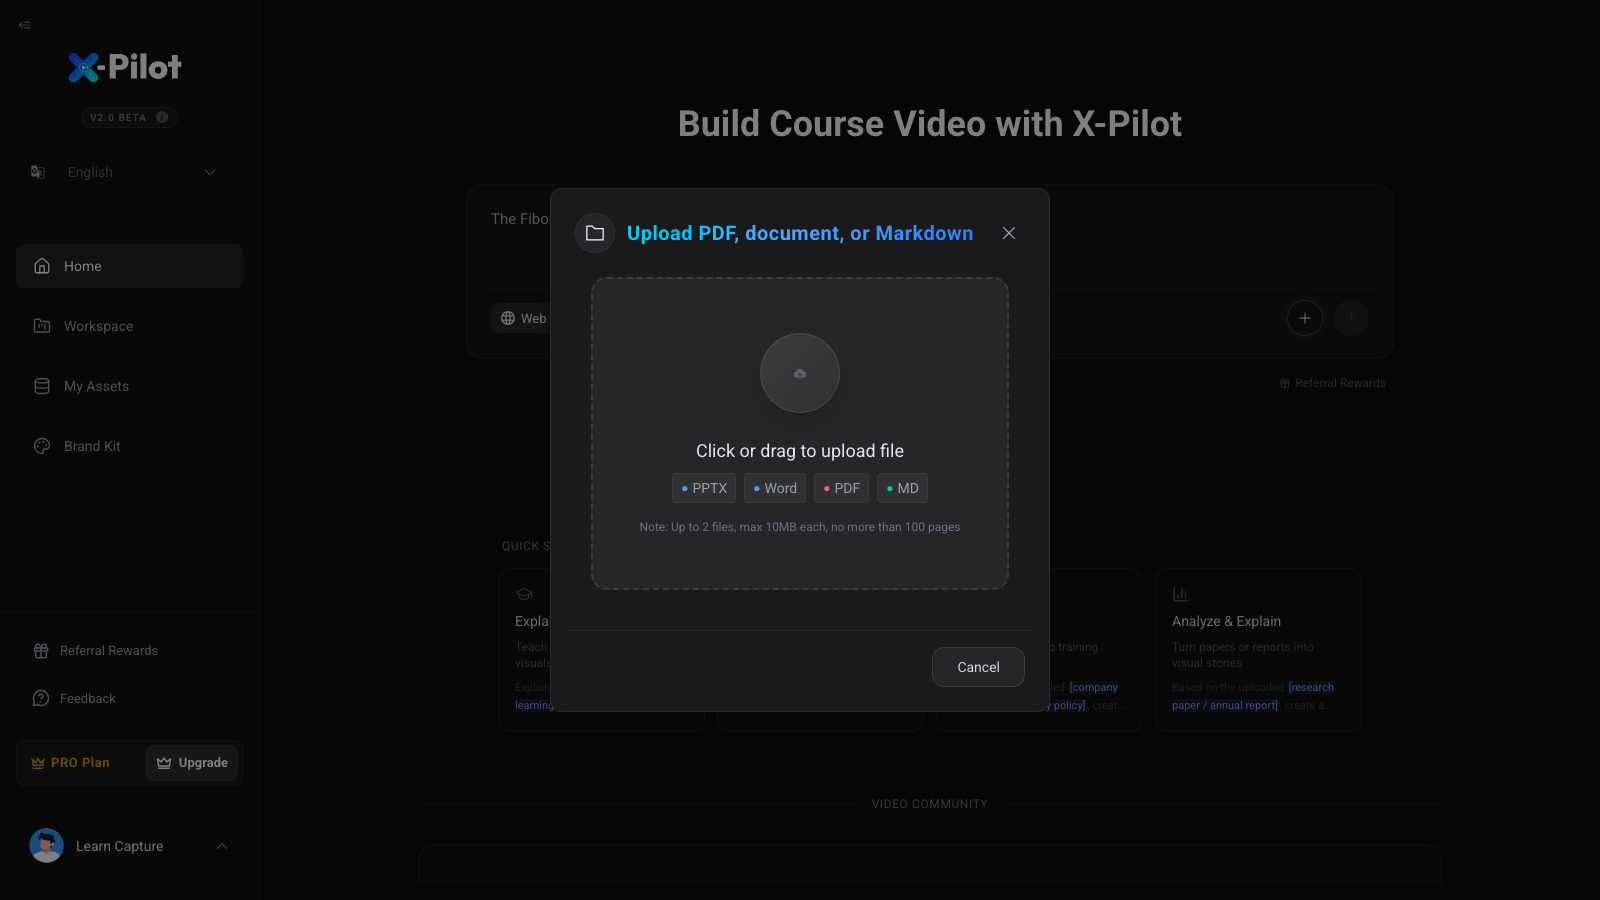Click the [research paper / annual report] placeholder link

click(x=1253, y=696)
